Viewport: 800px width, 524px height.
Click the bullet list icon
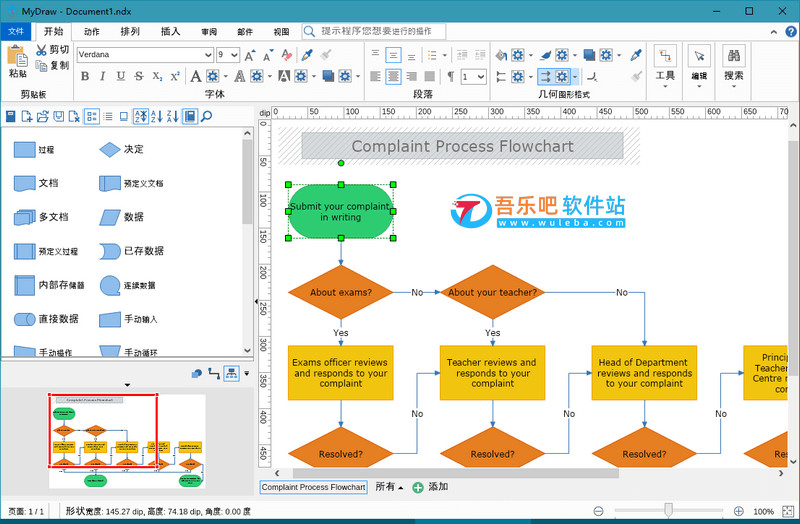432,55
